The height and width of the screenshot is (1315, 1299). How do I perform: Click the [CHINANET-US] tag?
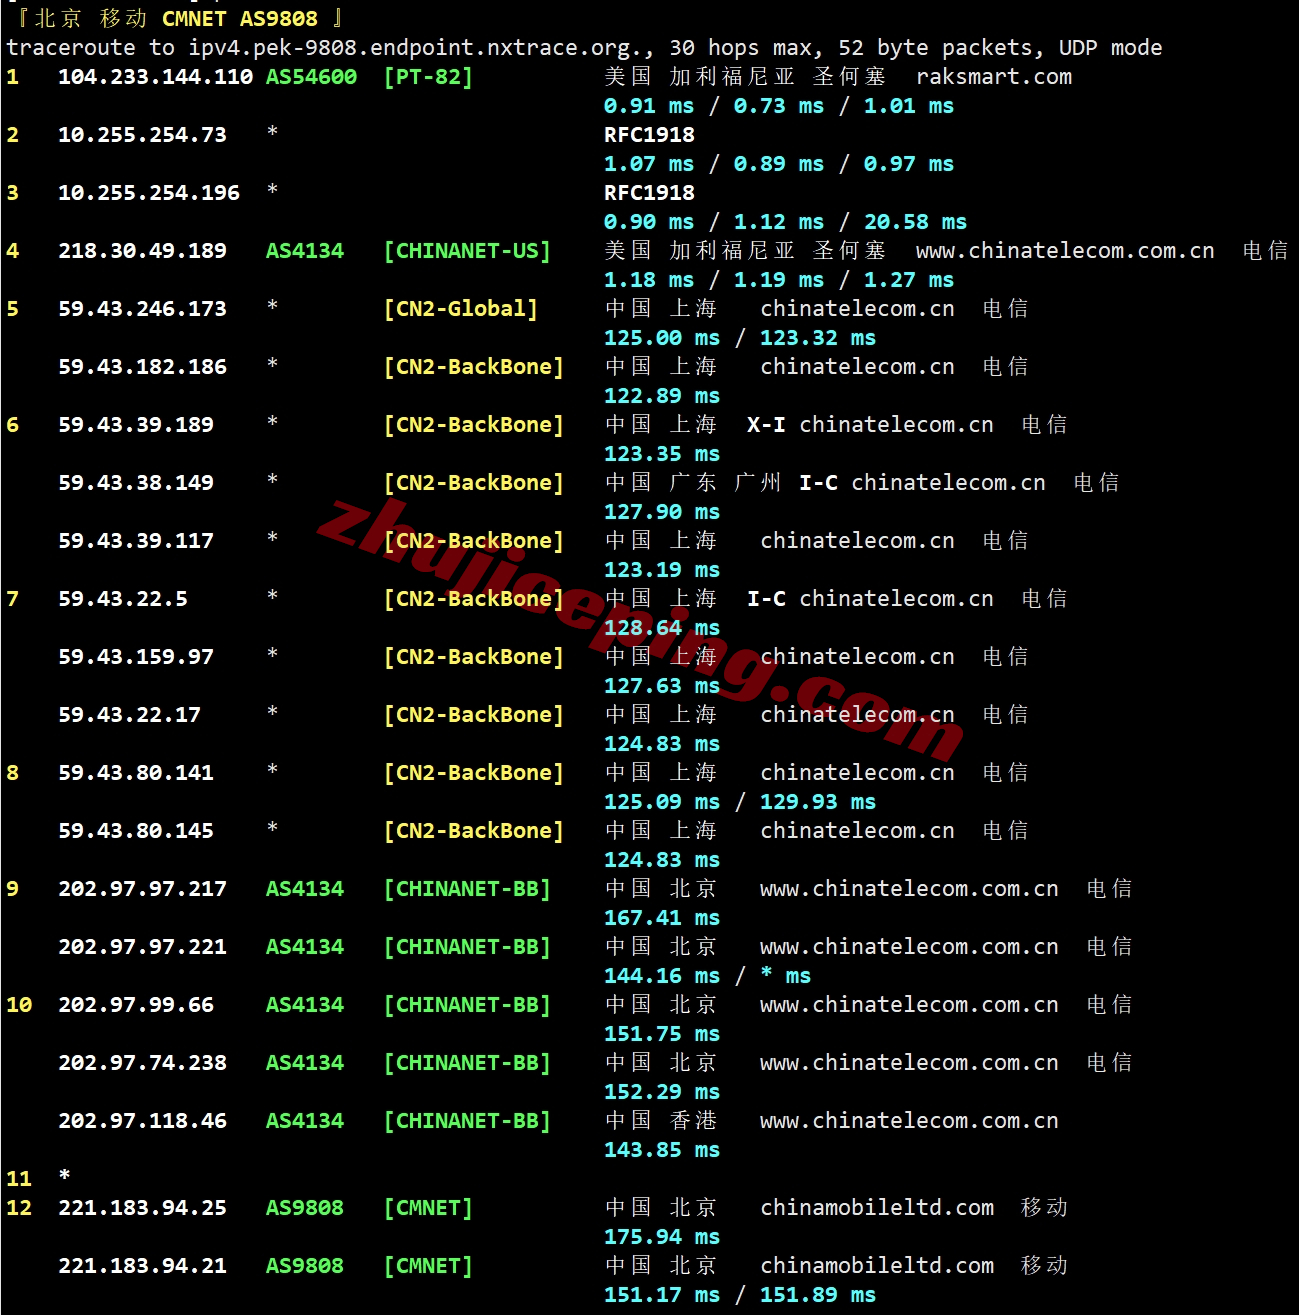[467, 251]
